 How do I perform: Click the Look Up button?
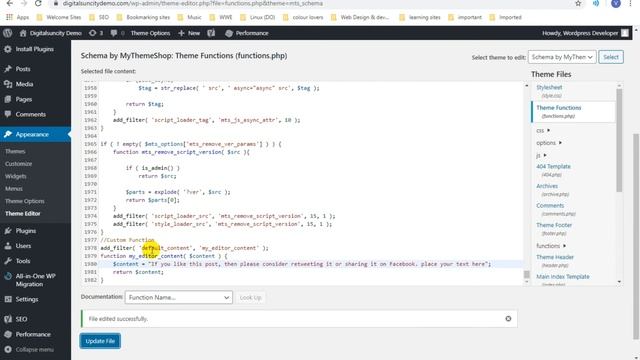click(250, 297)
